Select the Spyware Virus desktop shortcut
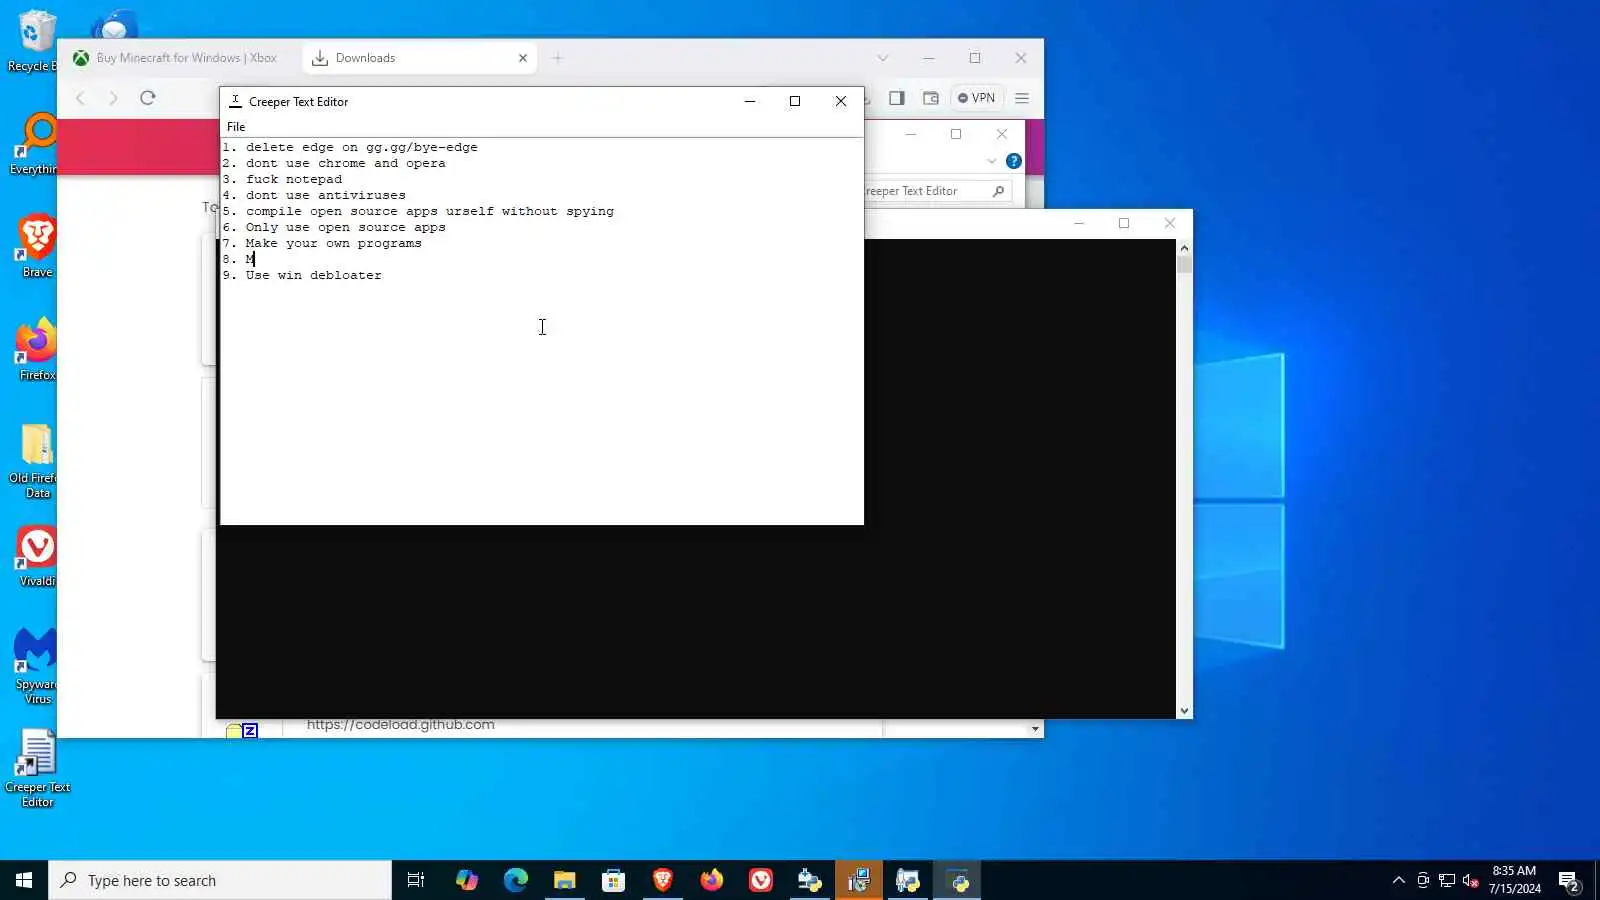Screen dimensions: 1600x900 35,666
